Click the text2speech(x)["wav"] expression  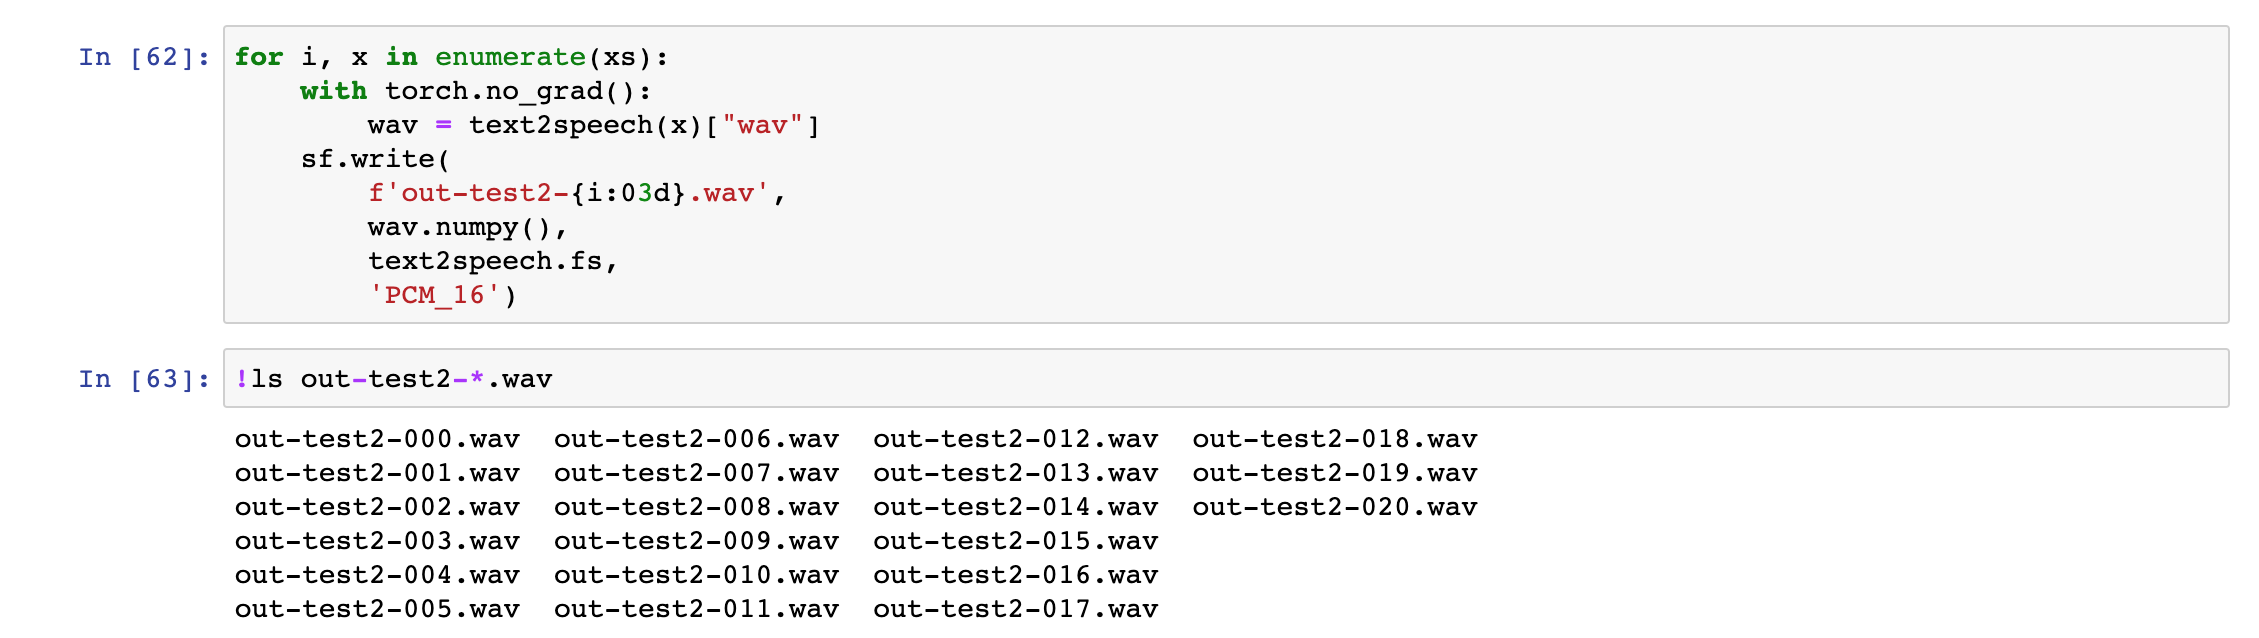click(644, 125)
